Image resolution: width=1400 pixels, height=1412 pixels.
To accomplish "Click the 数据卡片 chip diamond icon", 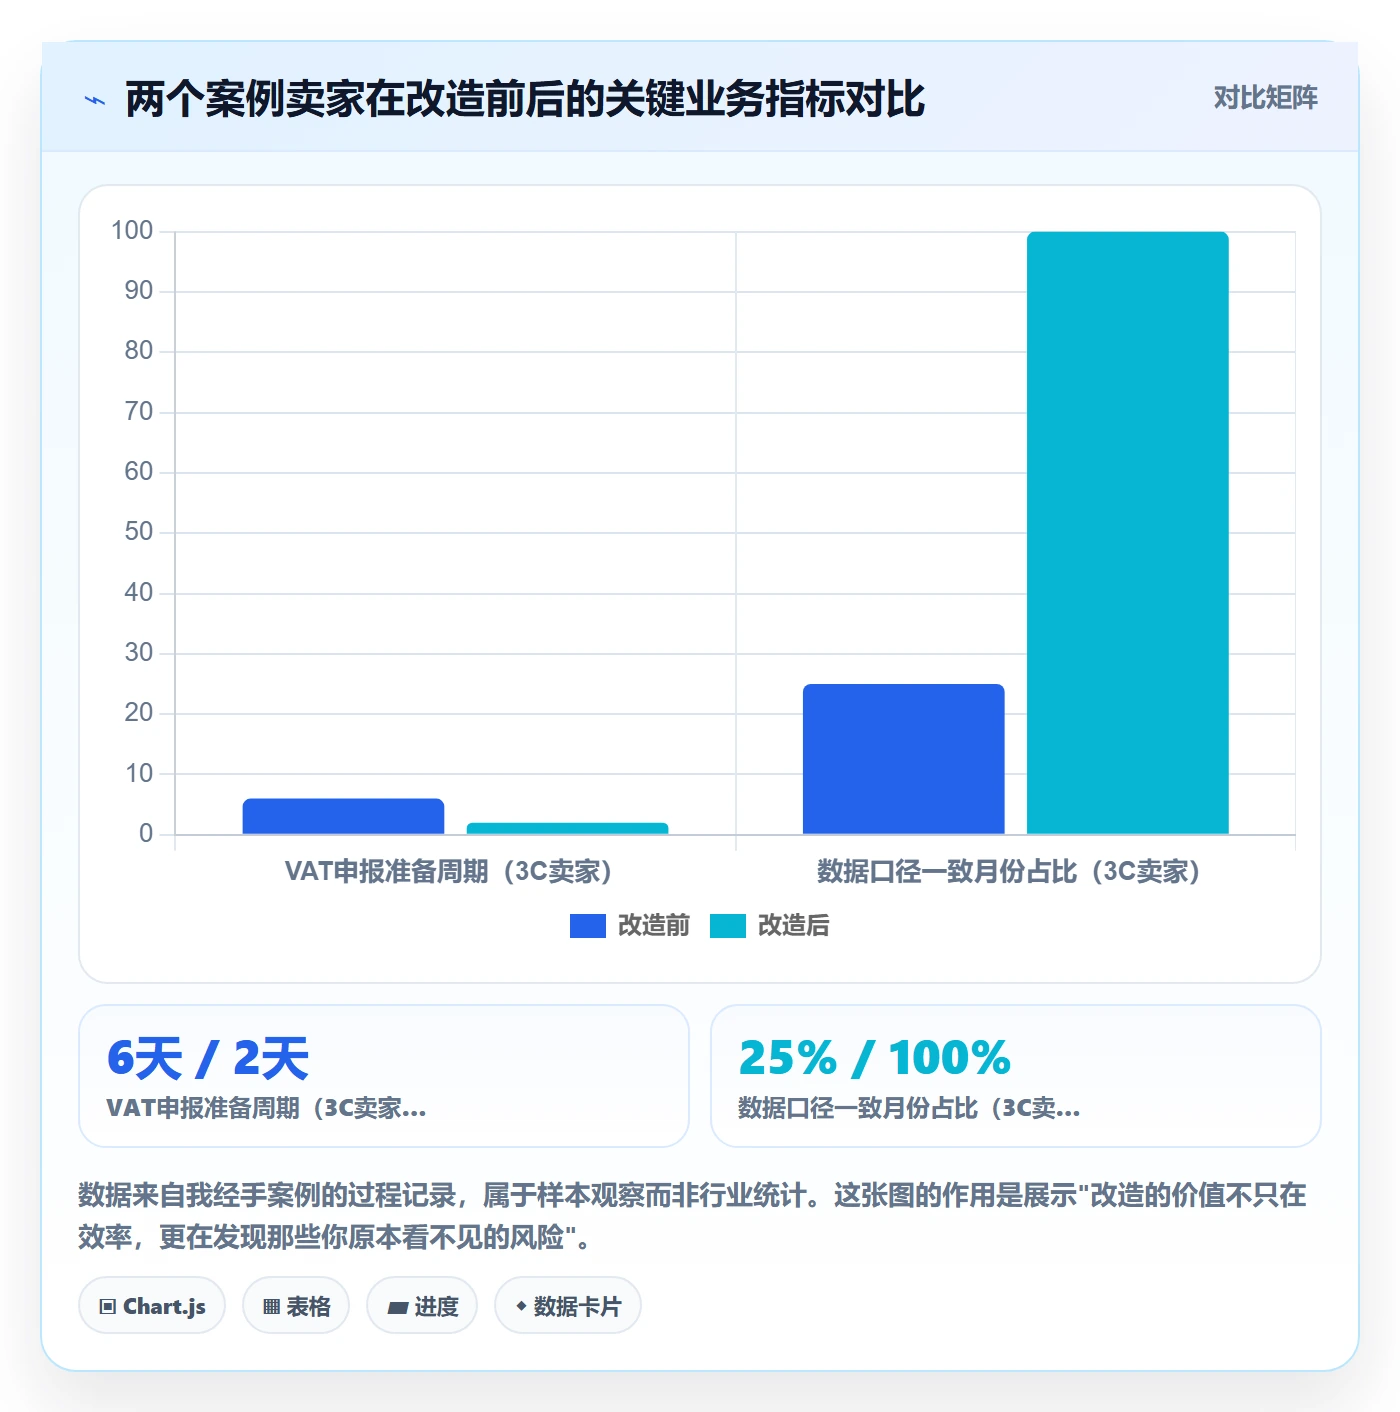I will coord(521,1306).
